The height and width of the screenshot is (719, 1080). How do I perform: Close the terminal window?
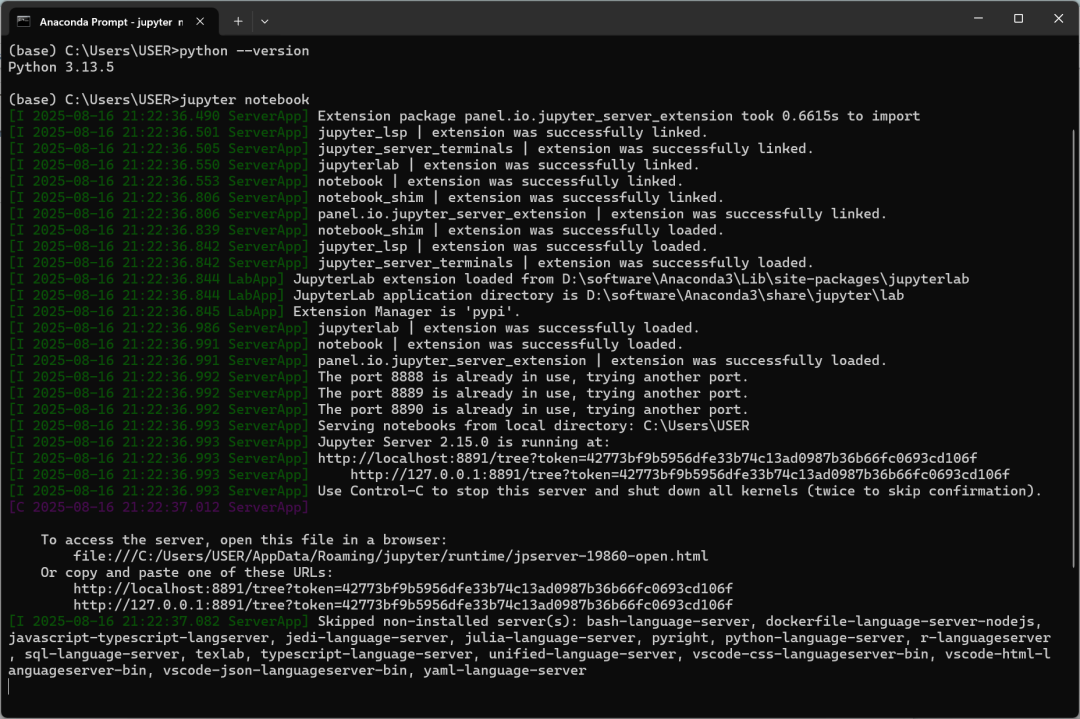coord(1059,19)
